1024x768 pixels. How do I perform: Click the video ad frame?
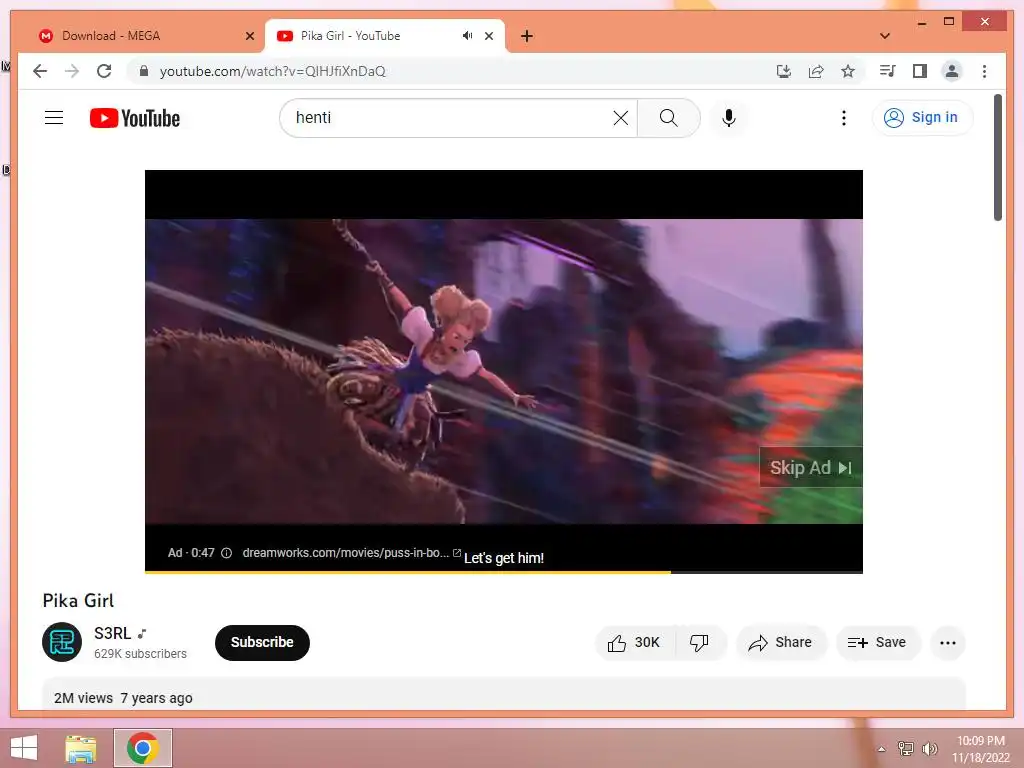(504, 371)
